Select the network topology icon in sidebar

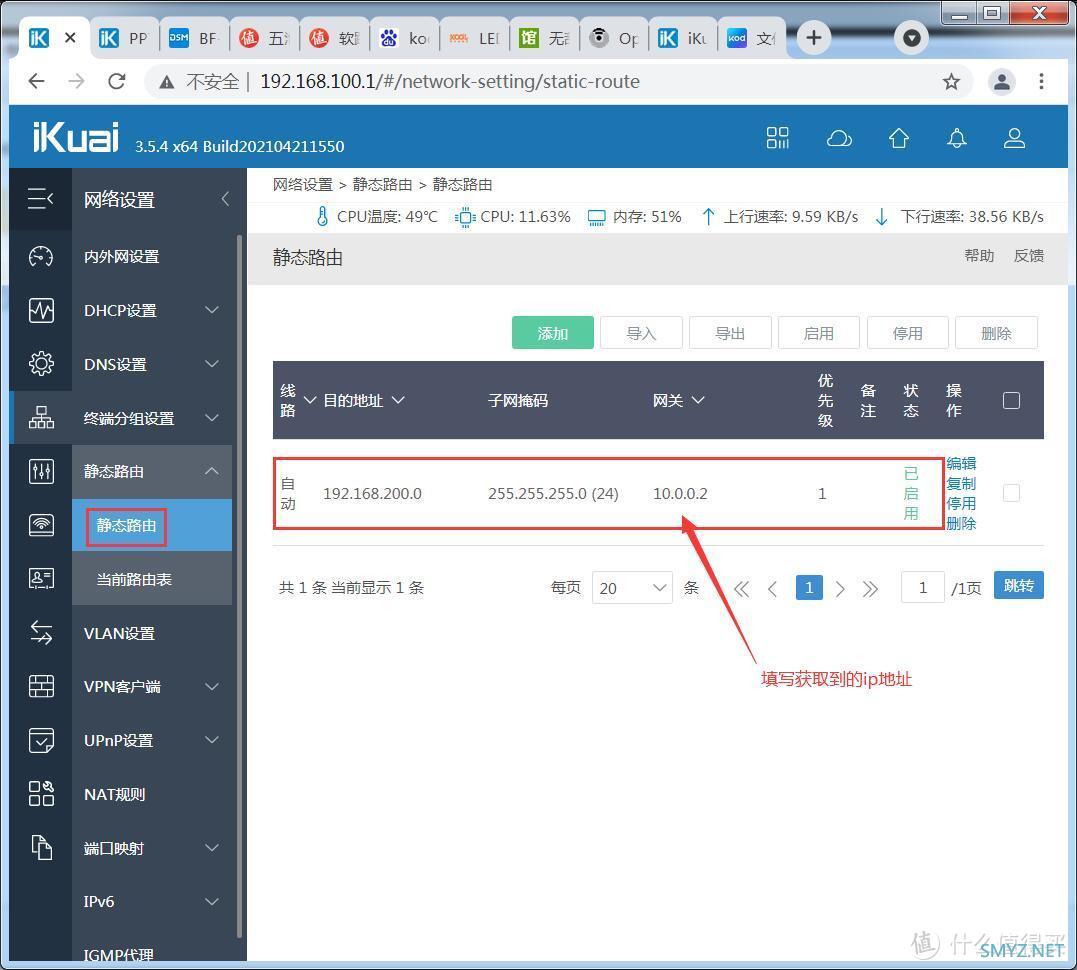[41, 417]
